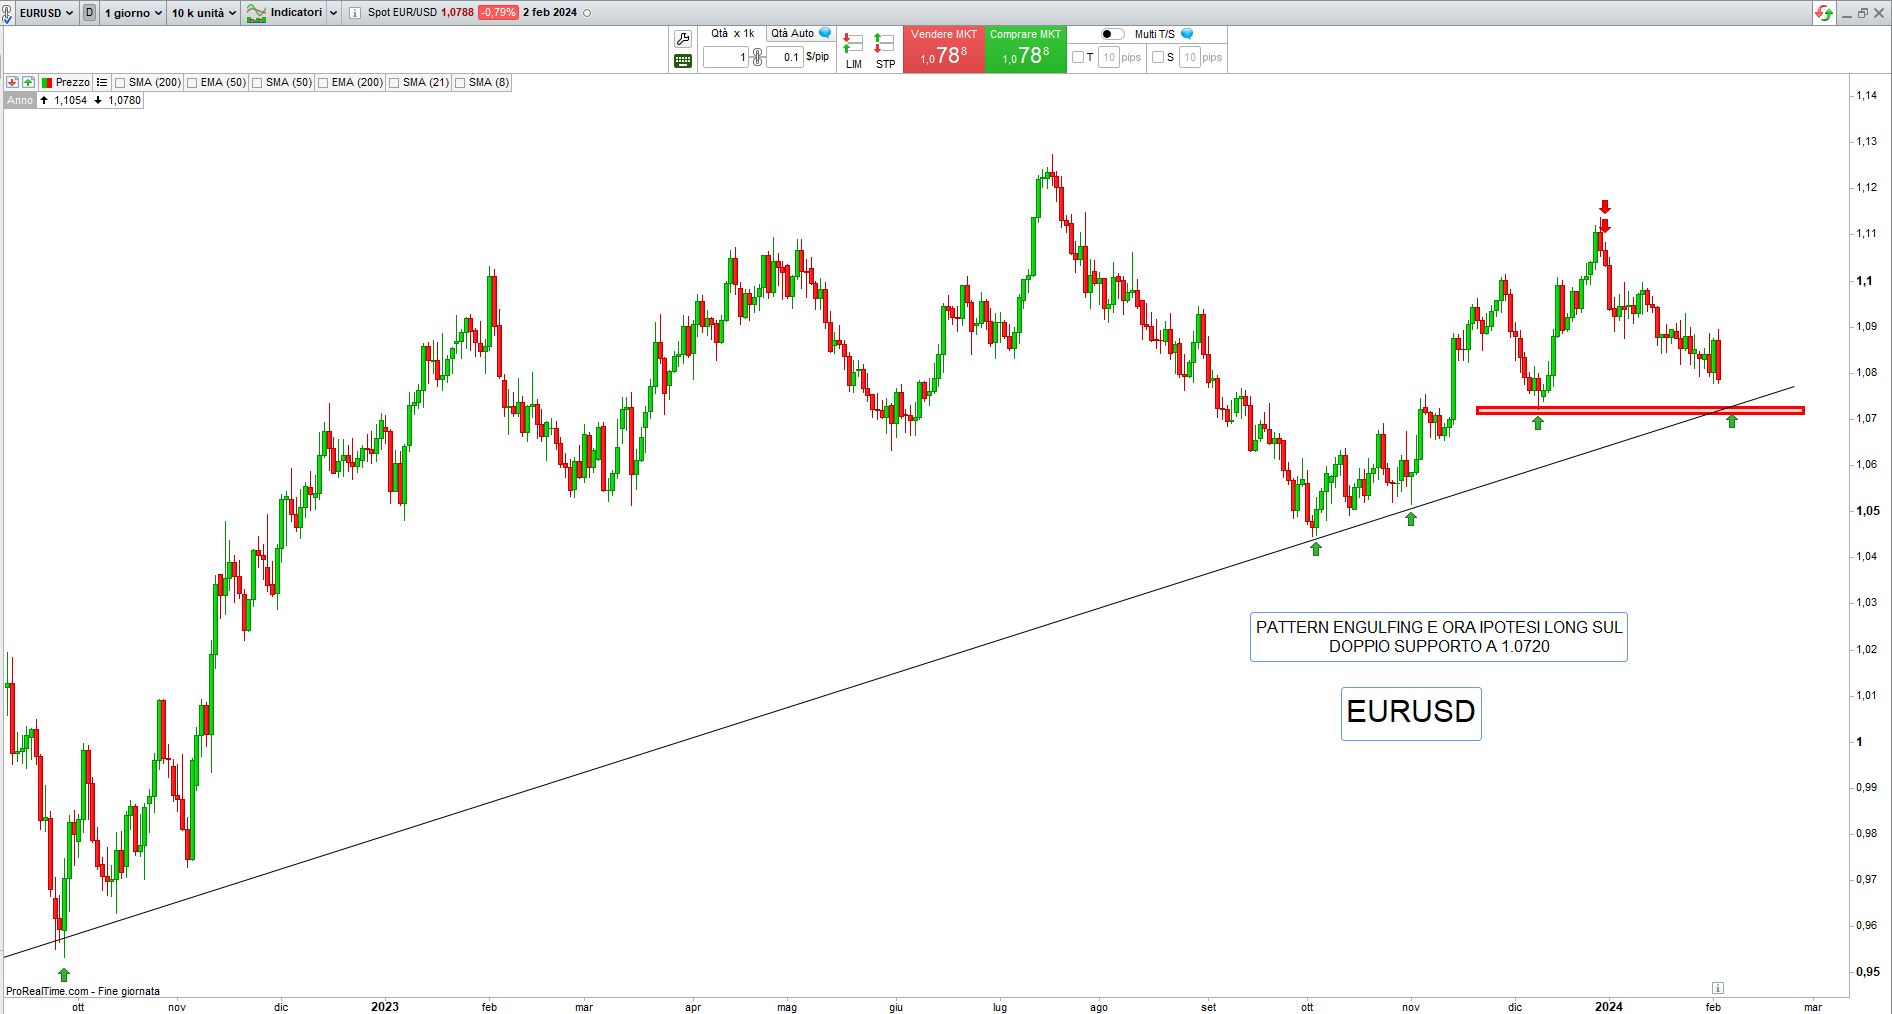Click the chain link icon between quantity fields
This screenshot has width=1892, height=1014.
(758, 57)
